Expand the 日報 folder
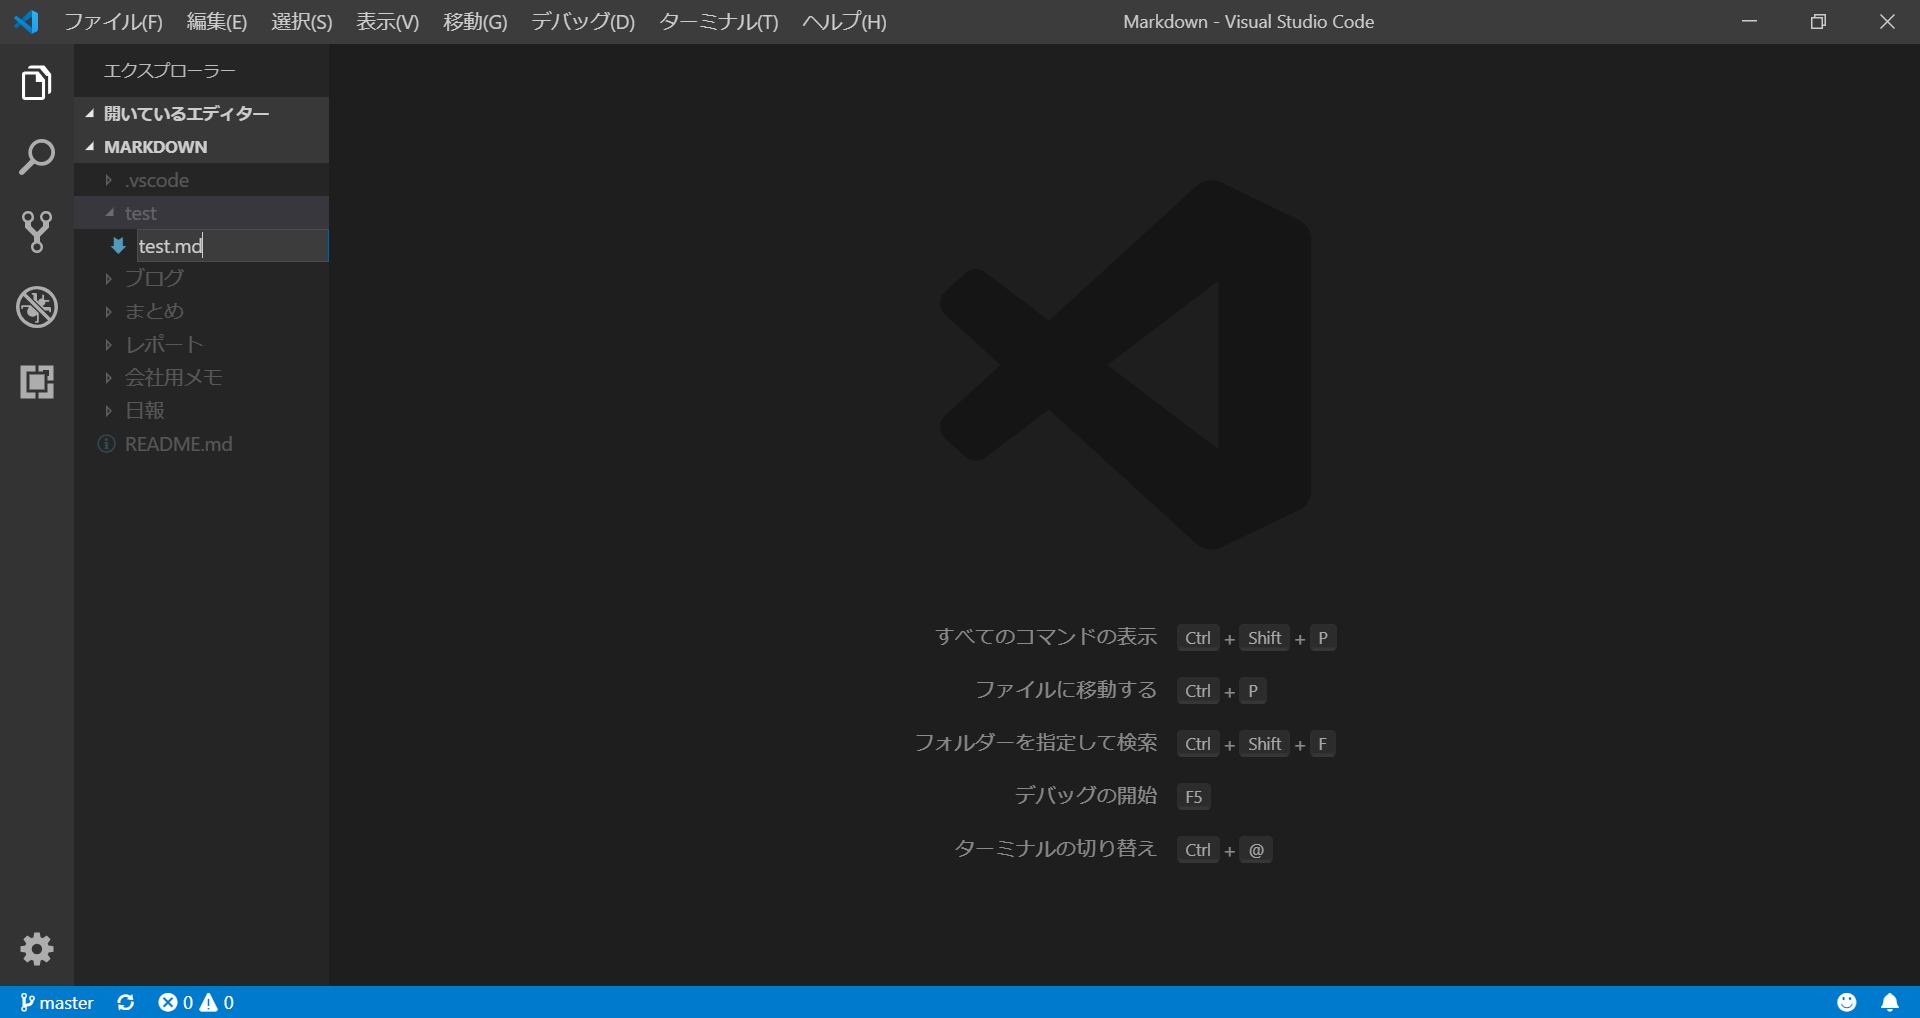Image resolution: width=1920 pixels, height=1018 pixels. tap(201, 410)
